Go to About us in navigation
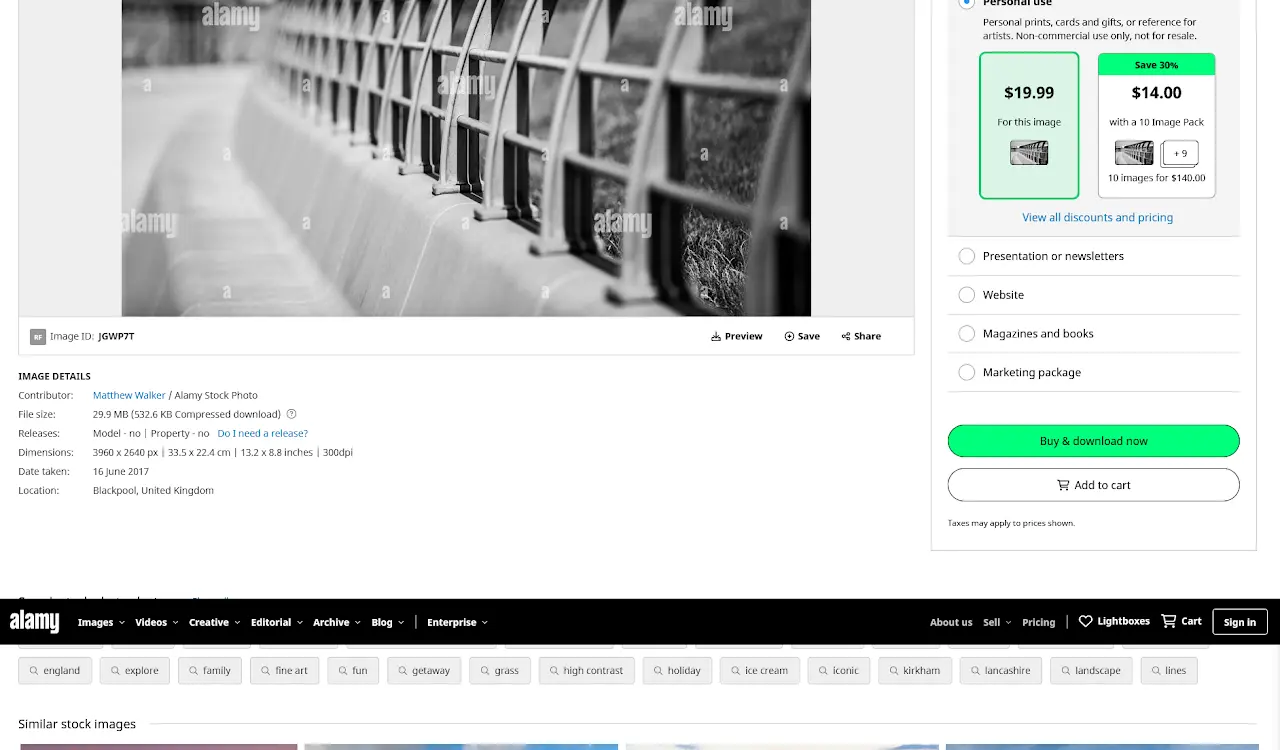The height and width of the screenshot is (750, 1280). [x=950, y=622]
